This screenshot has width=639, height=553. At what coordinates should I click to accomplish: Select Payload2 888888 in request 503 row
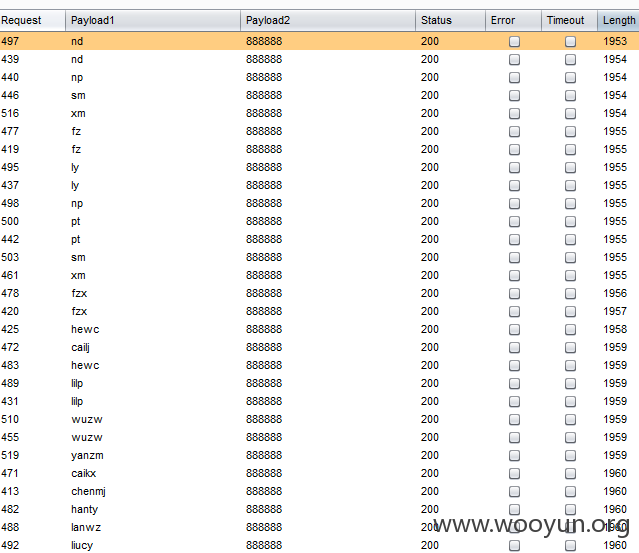pyautogui.click(x=264, y=258)
